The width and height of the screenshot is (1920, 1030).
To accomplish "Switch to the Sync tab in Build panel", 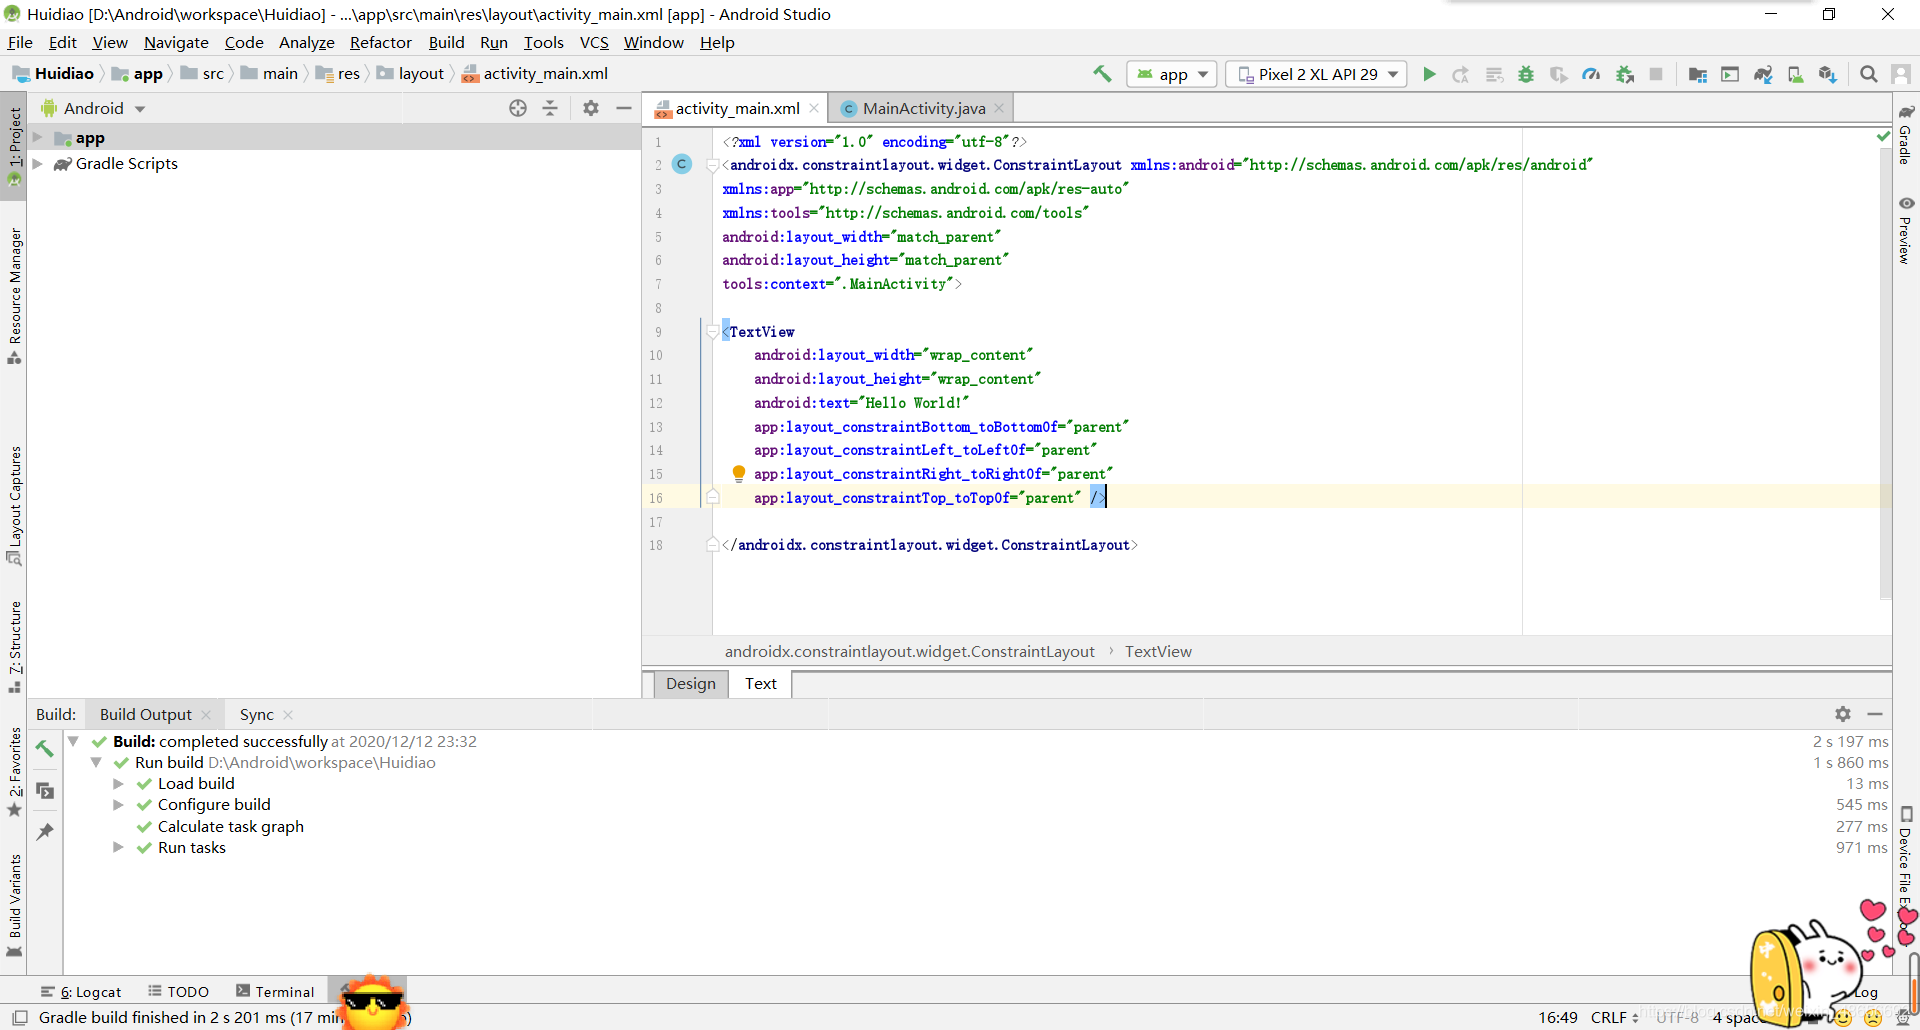I will tap(256, 714).
